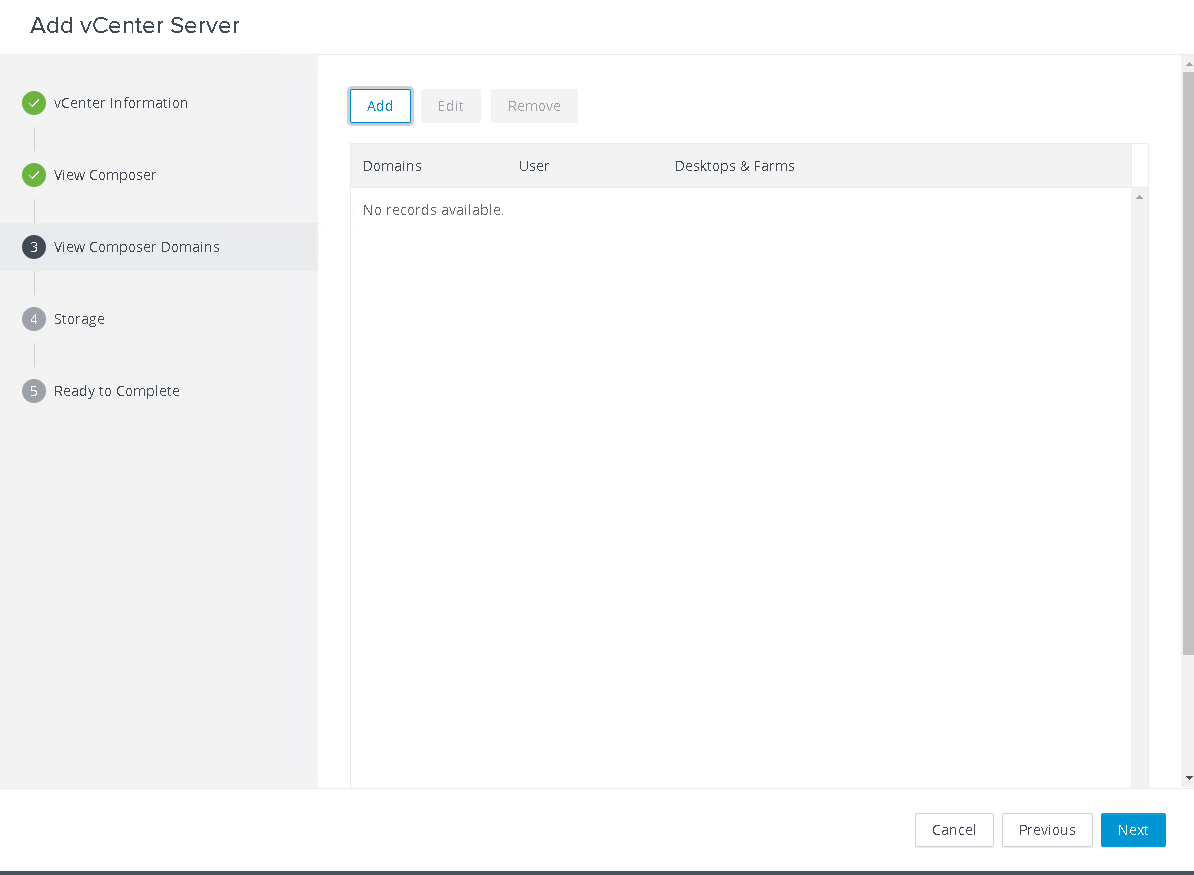Click the Remove button
This screenshot has height=875, width=1194.
[534, 106]
